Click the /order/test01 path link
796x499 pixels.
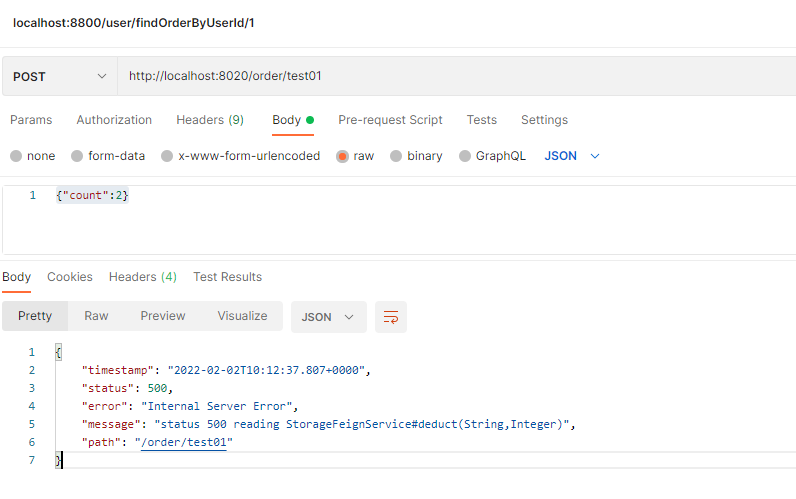[184, 442]
